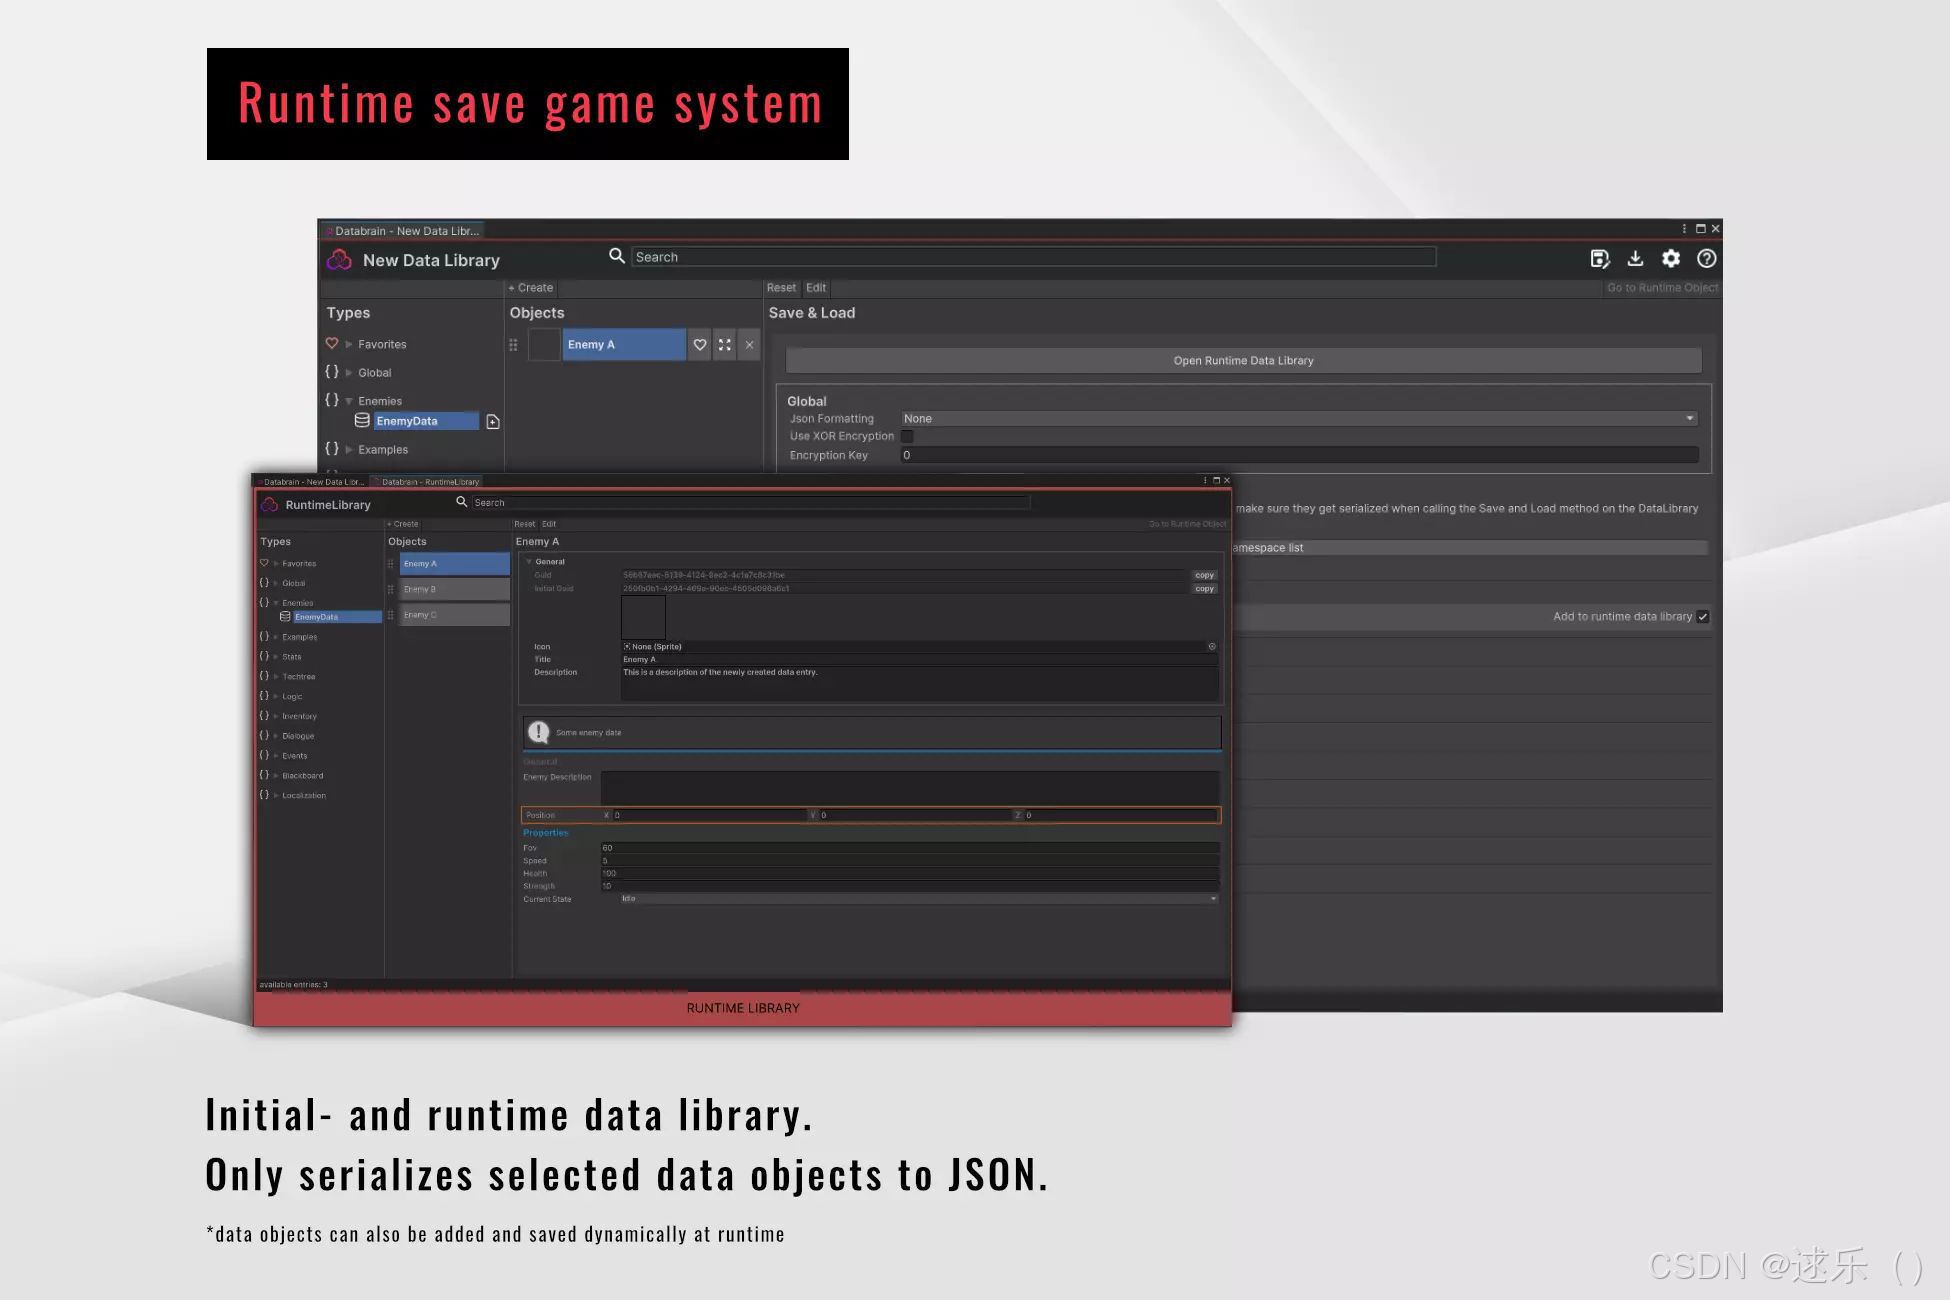
Task: Expand the Favorites type group
Action: (x=349, y=344)
